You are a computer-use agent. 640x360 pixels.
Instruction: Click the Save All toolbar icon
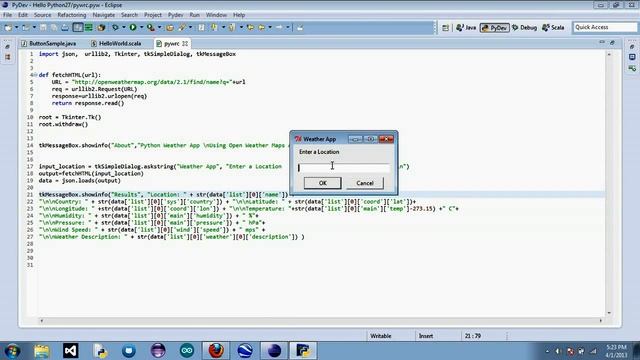pos(54,28)
